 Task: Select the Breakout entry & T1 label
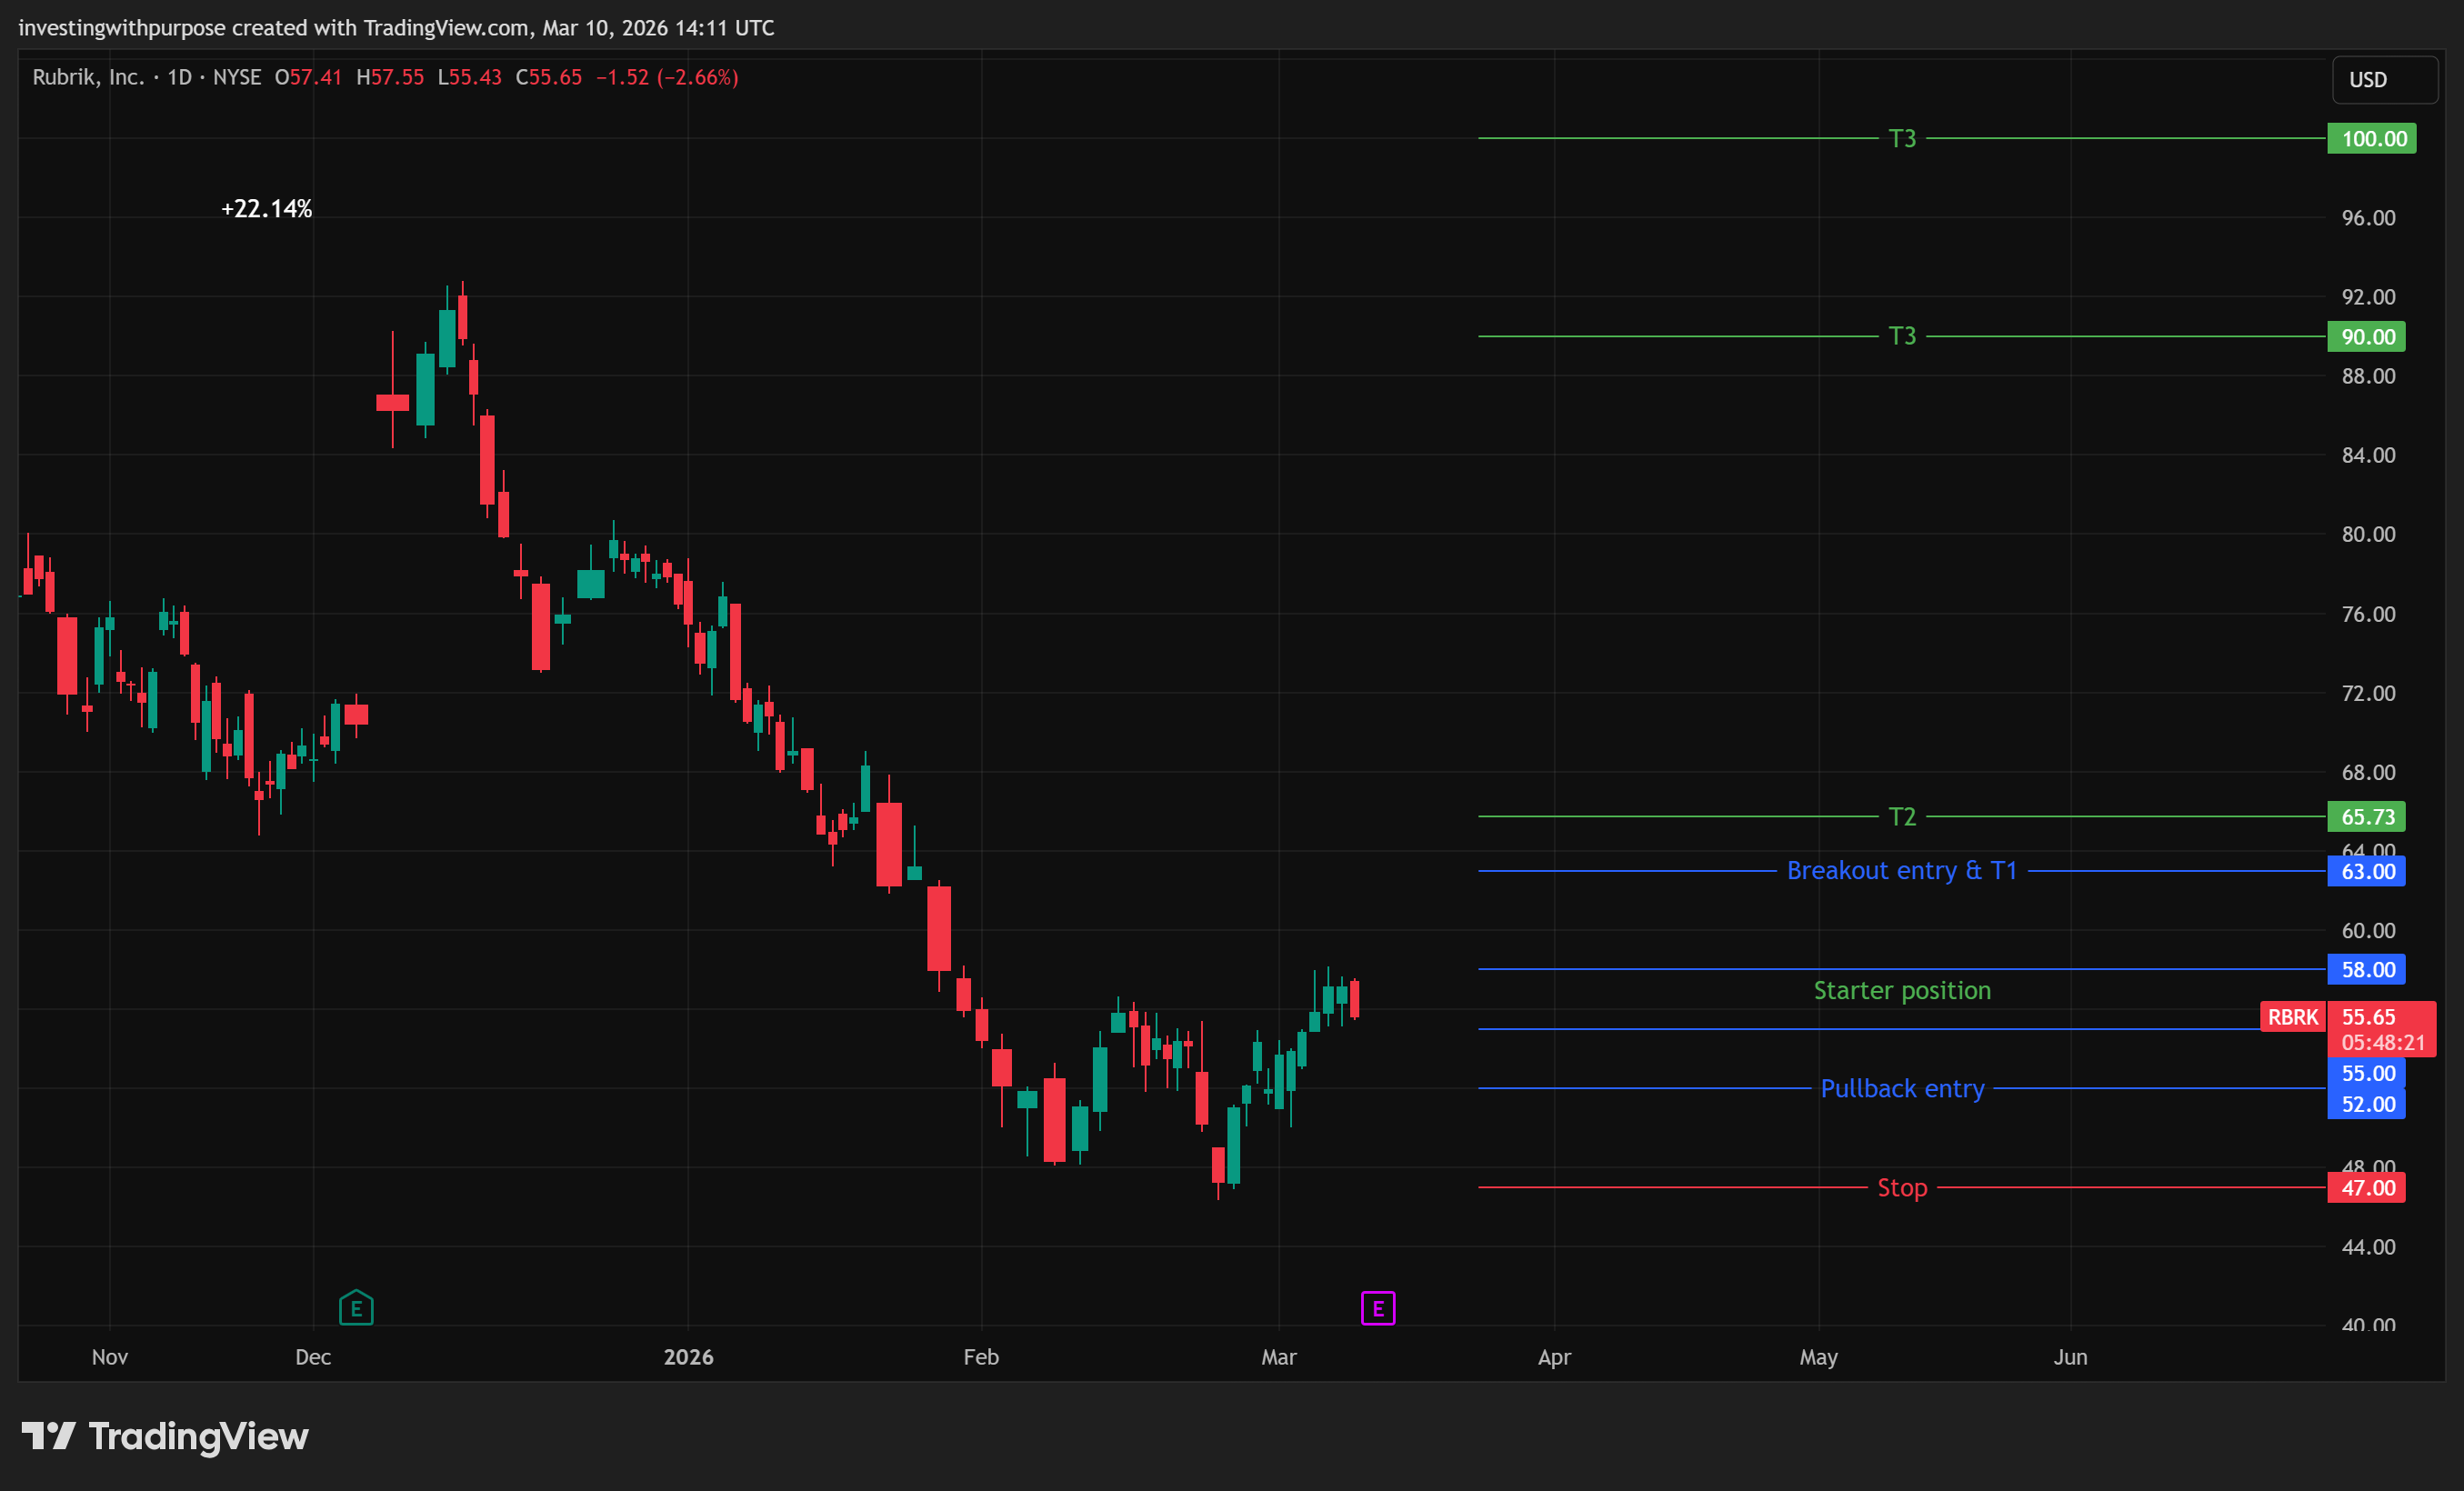pyautogui.click(x=1901, y=870)
